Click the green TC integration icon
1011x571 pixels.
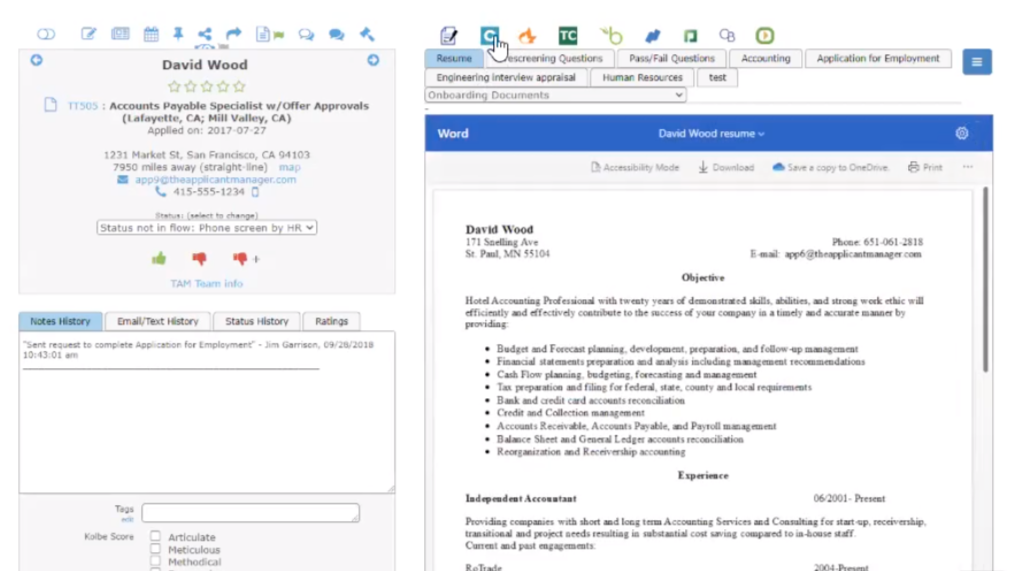568,35
